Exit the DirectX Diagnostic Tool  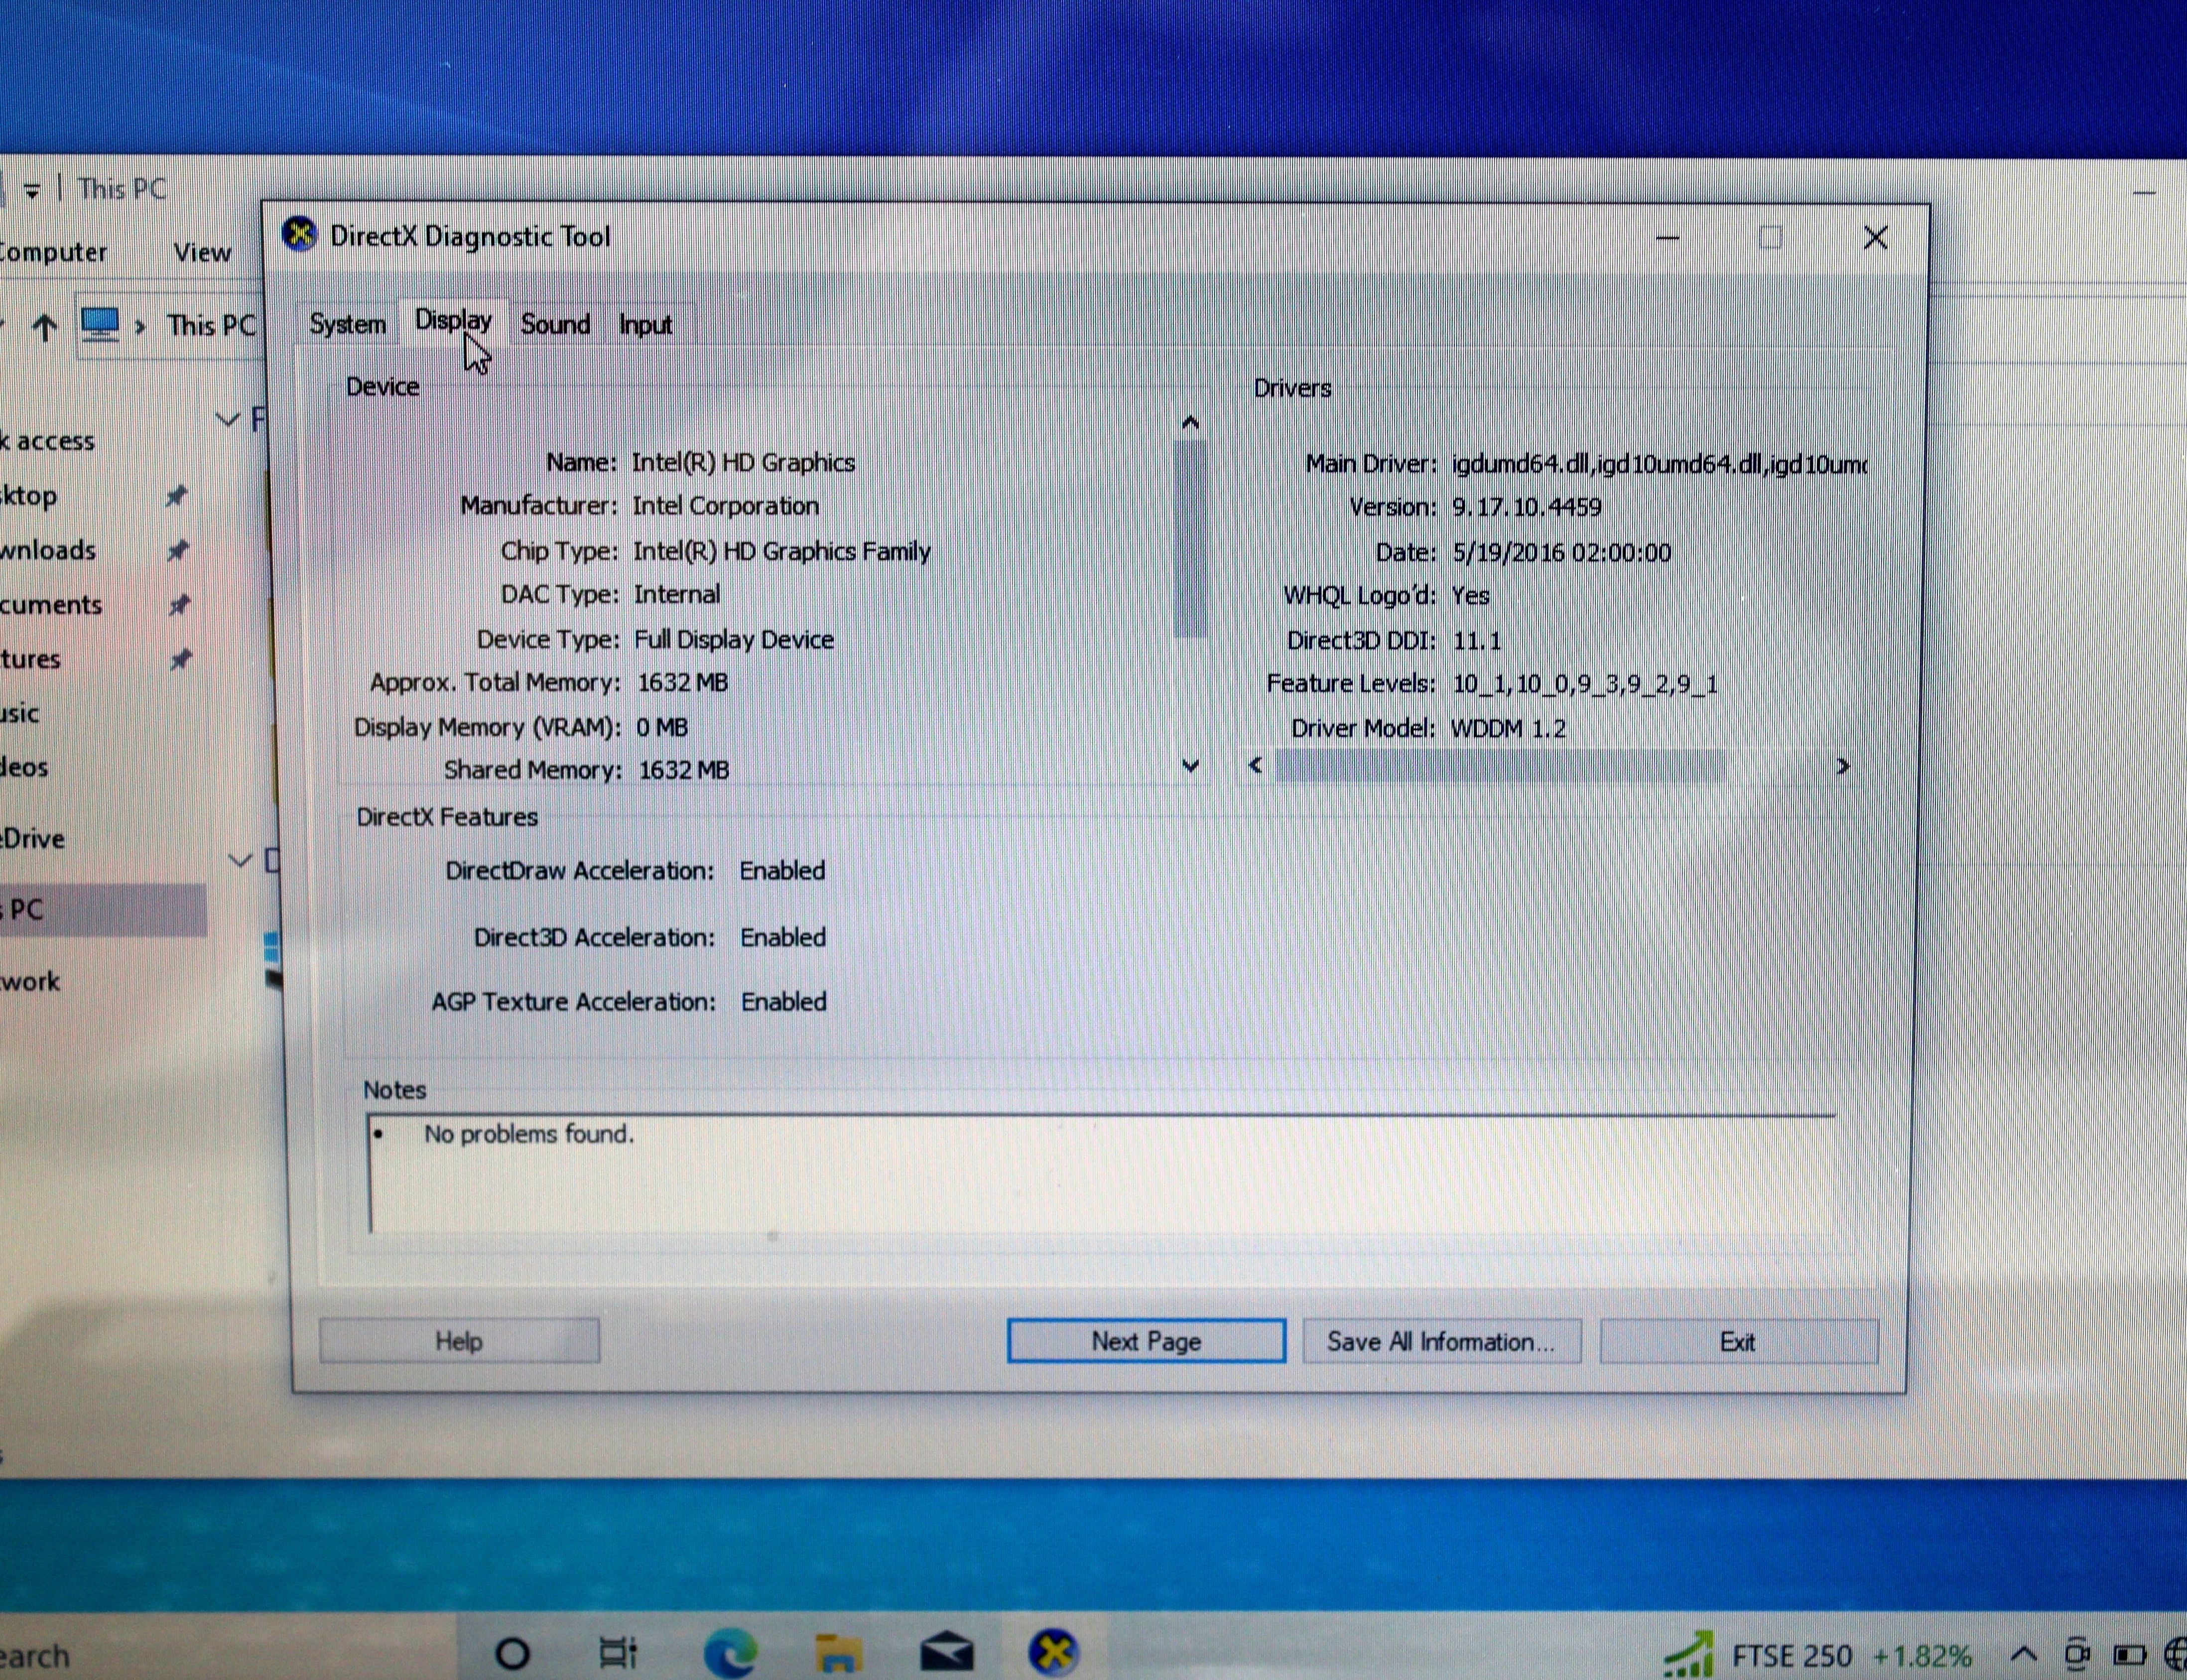(x=1738, y=1342)
